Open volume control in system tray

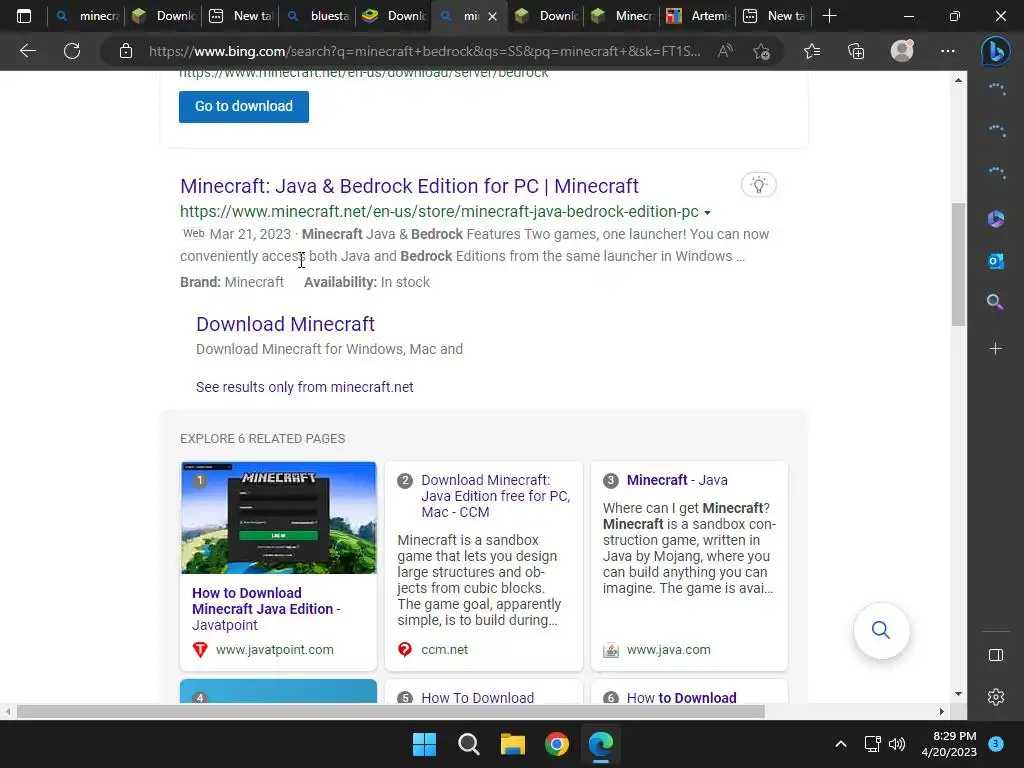tap(897, 744)
